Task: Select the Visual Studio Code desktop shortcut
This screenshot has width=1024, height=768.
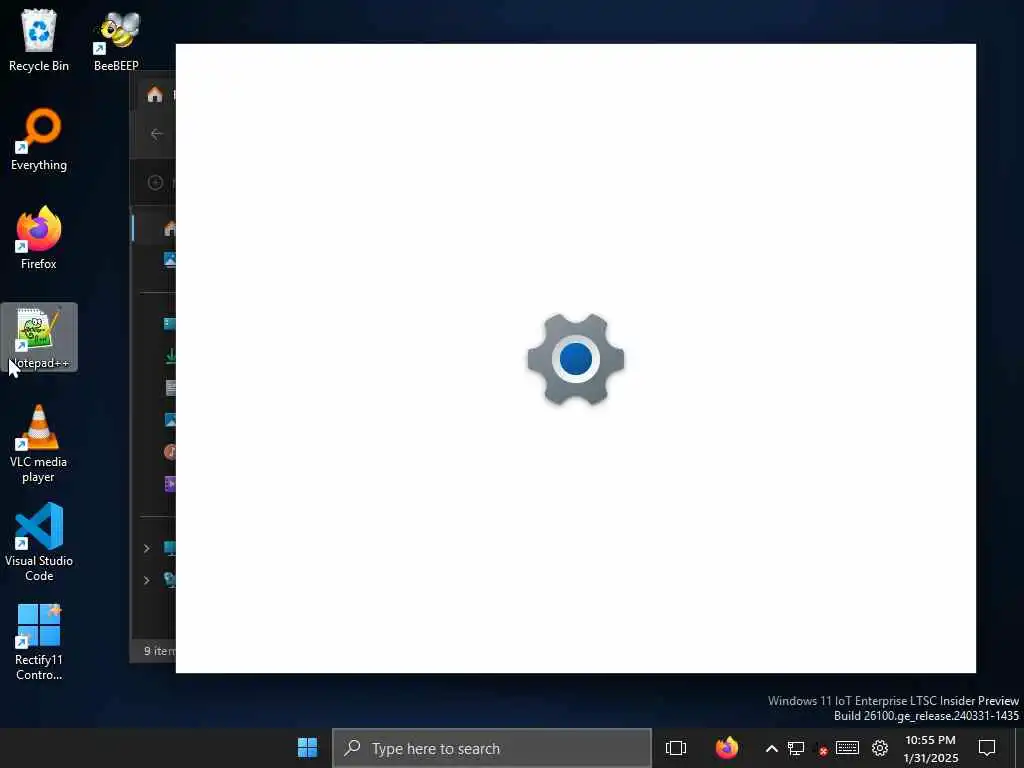Action: 39,542
